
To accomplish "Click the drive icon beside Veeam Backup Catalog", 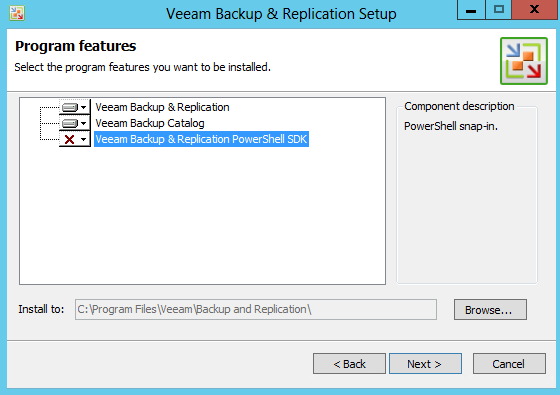I will pos(70,123).
